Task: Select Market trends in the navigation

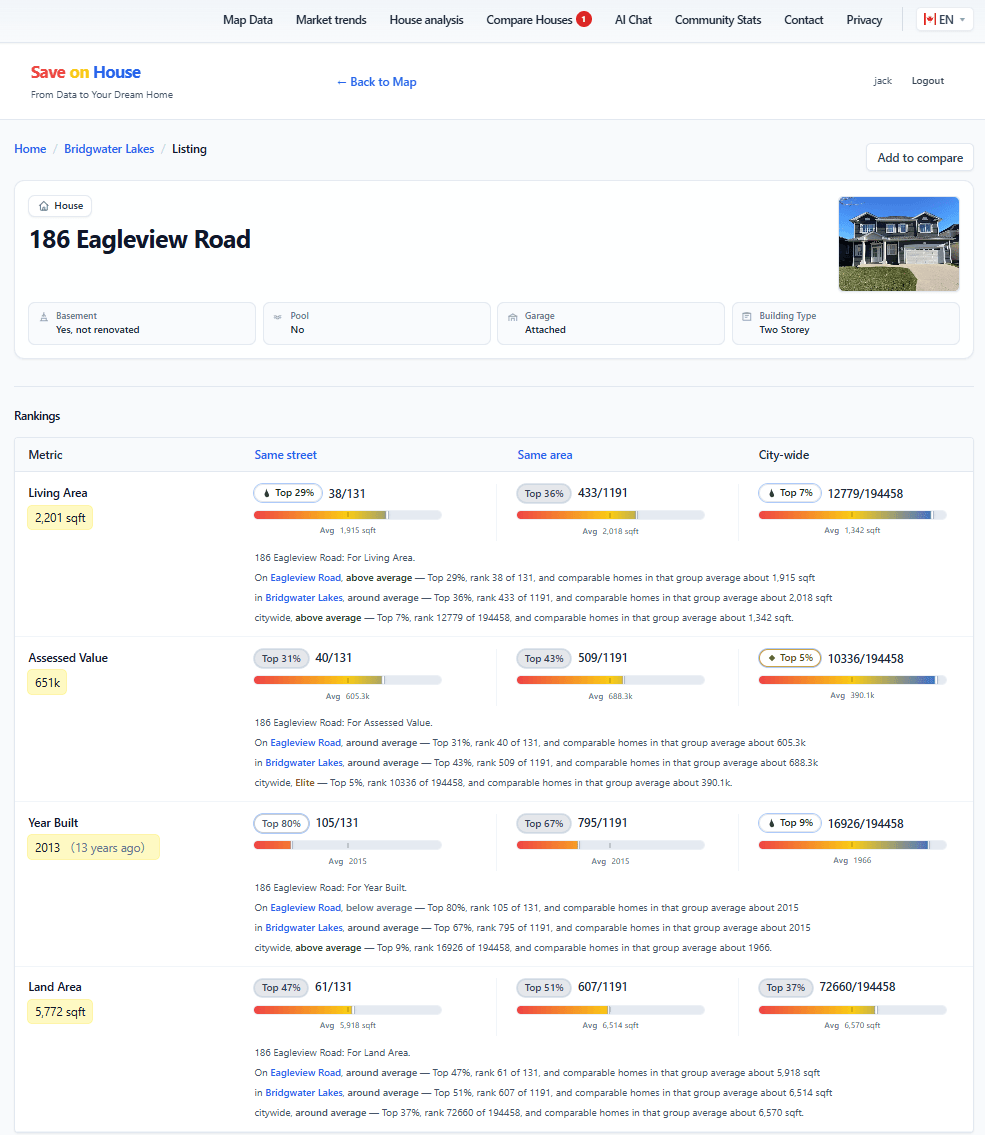Action: (x=331, y=19)
